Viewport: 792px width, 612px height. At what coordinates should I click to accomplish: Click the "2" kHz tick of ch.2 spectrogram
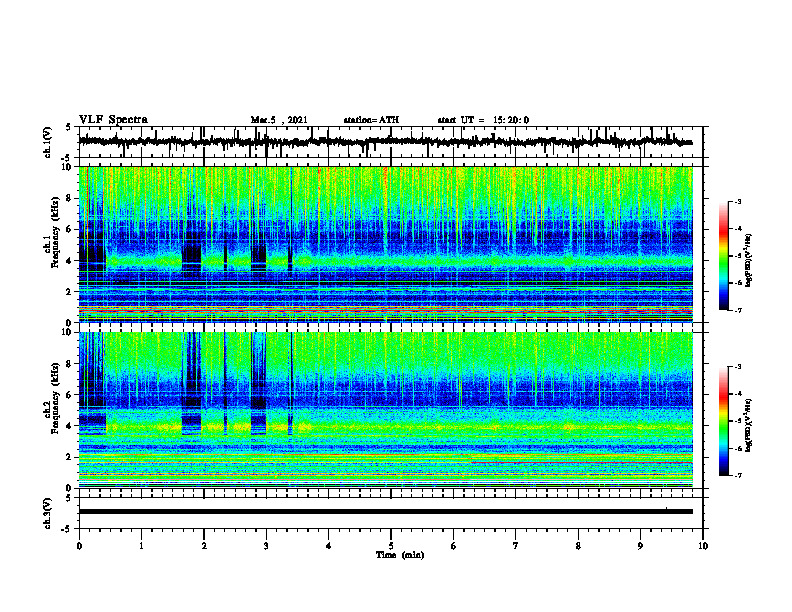70,457
